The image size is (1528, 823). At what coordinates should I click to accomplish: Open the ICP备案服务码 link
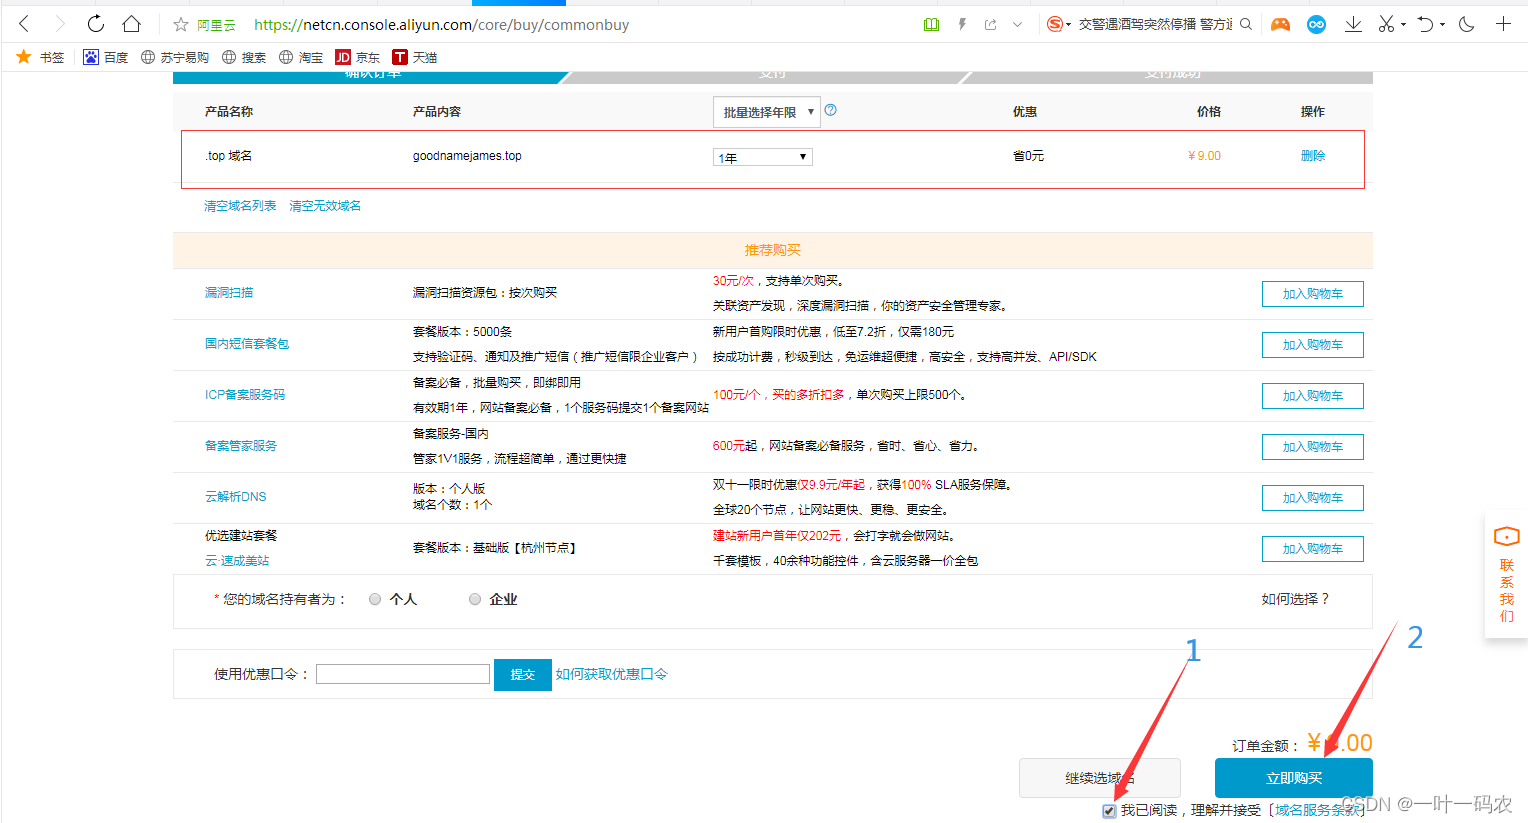(x=245, y=395)
